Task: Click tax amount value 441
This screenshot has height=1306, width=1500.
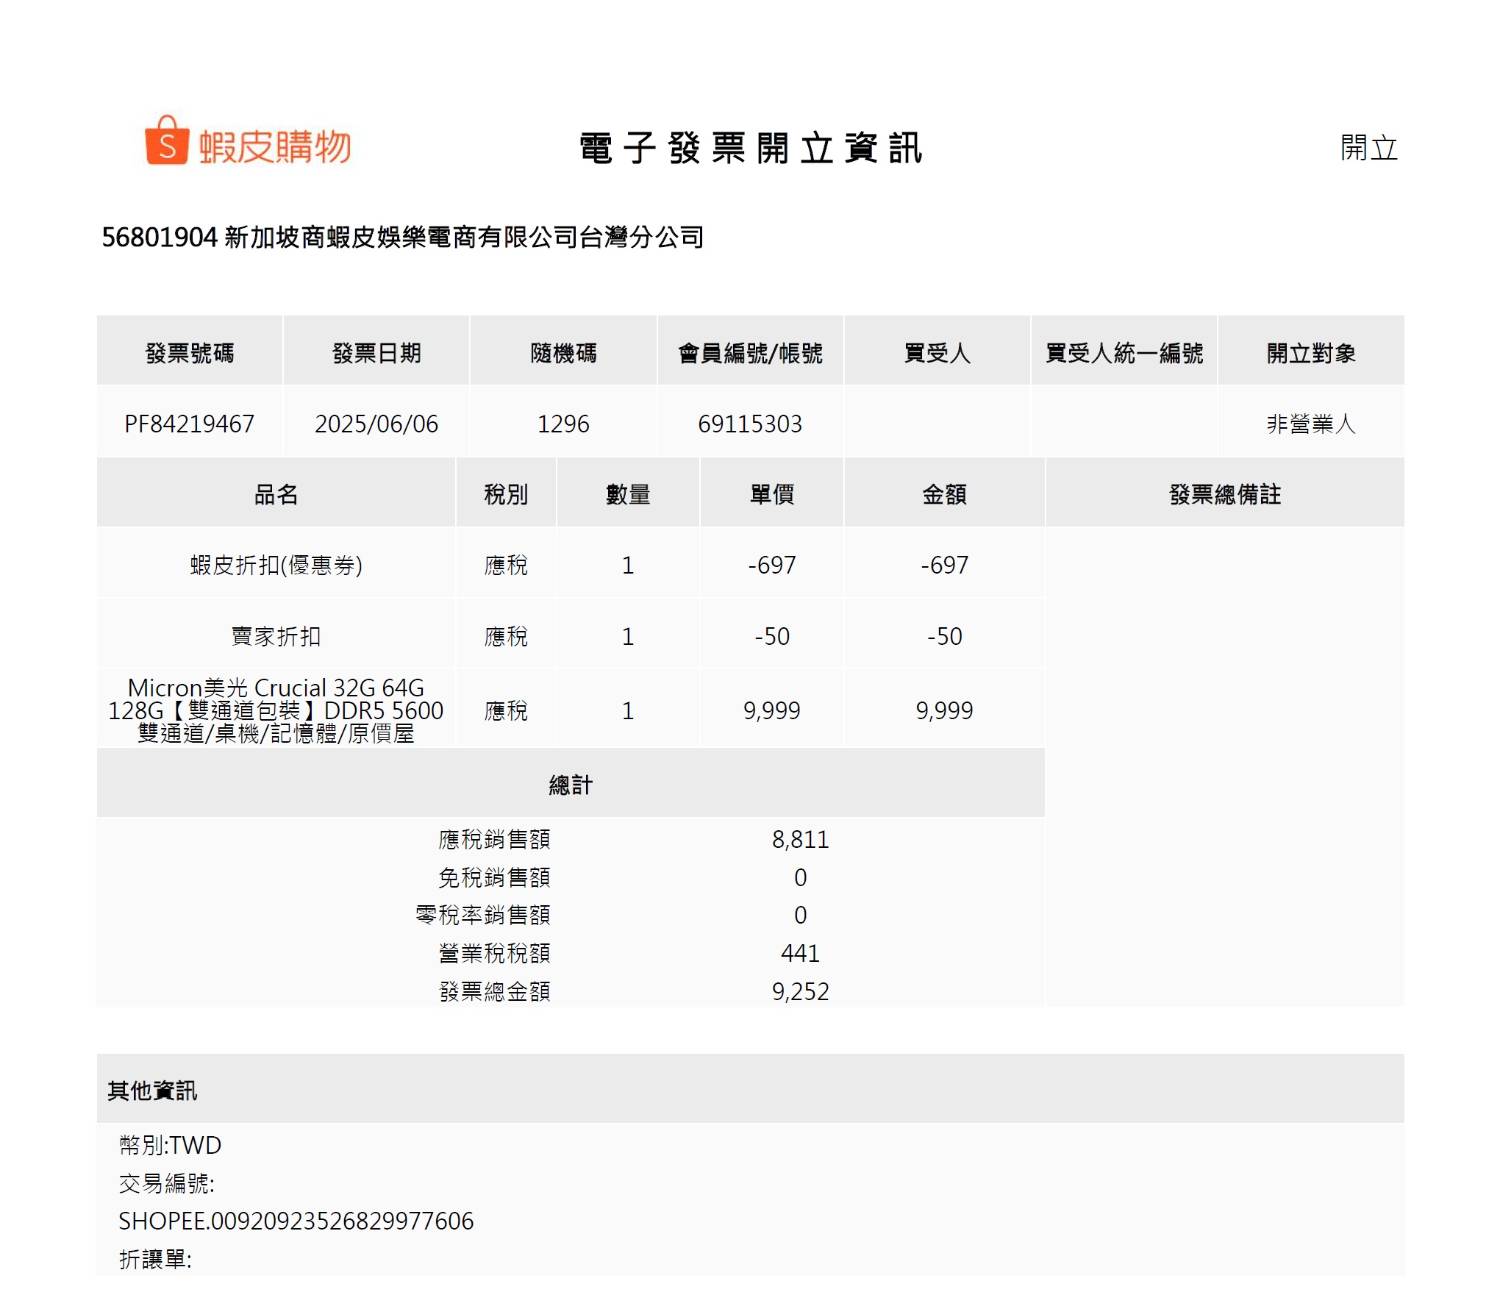Action: (800, 953)
